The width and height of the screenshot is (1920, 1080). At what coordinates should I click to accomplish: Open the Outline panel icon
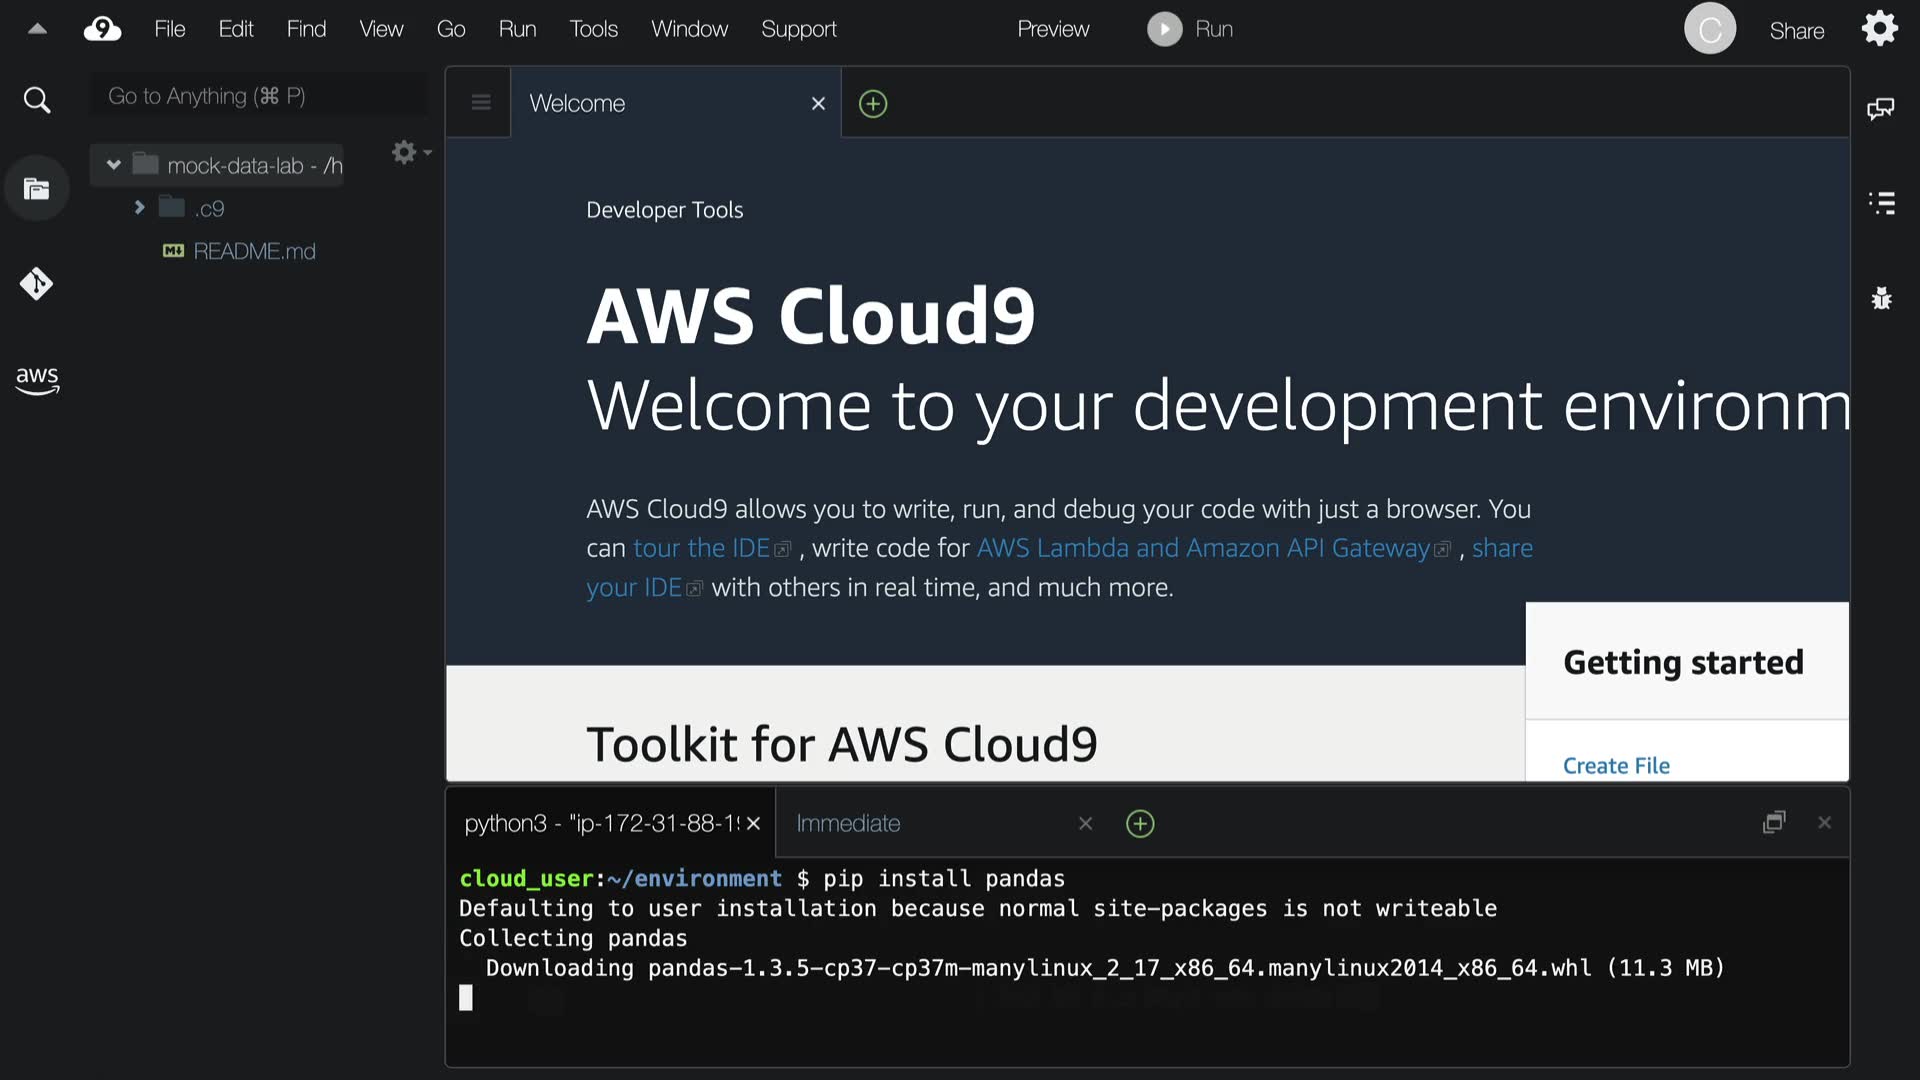1882,203
